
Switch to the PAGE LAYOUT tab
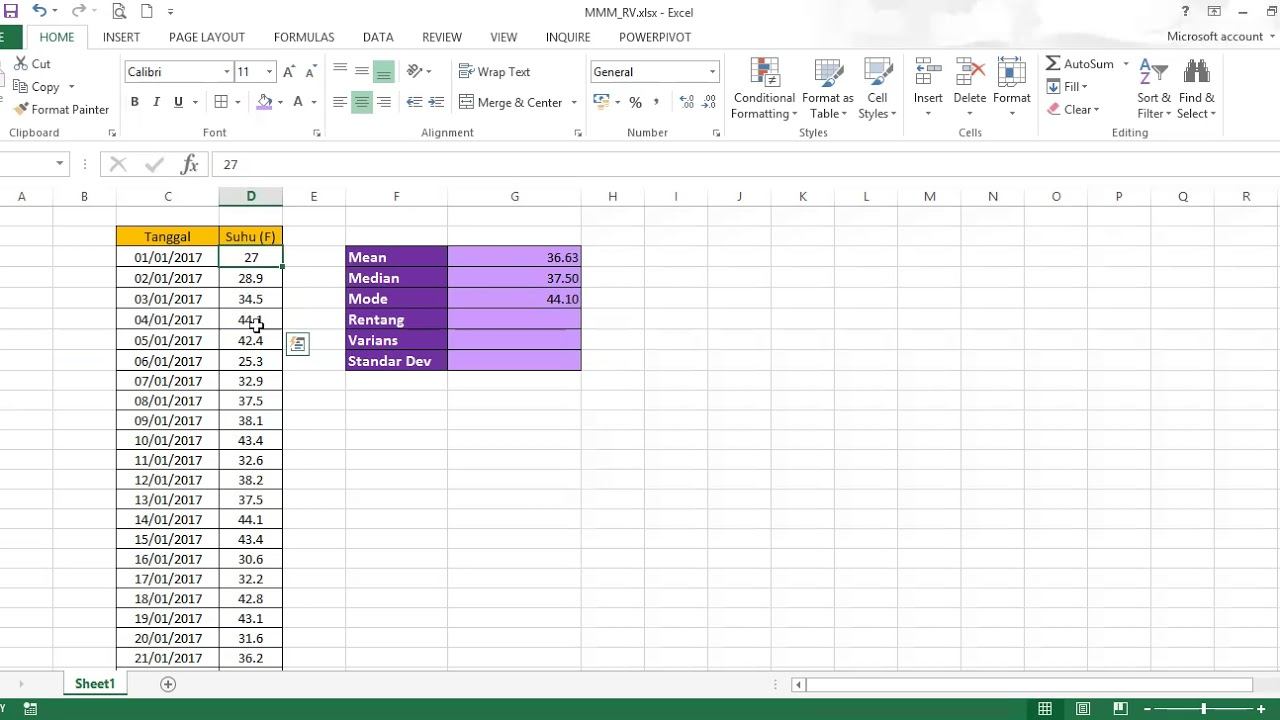tap(207, 37)
